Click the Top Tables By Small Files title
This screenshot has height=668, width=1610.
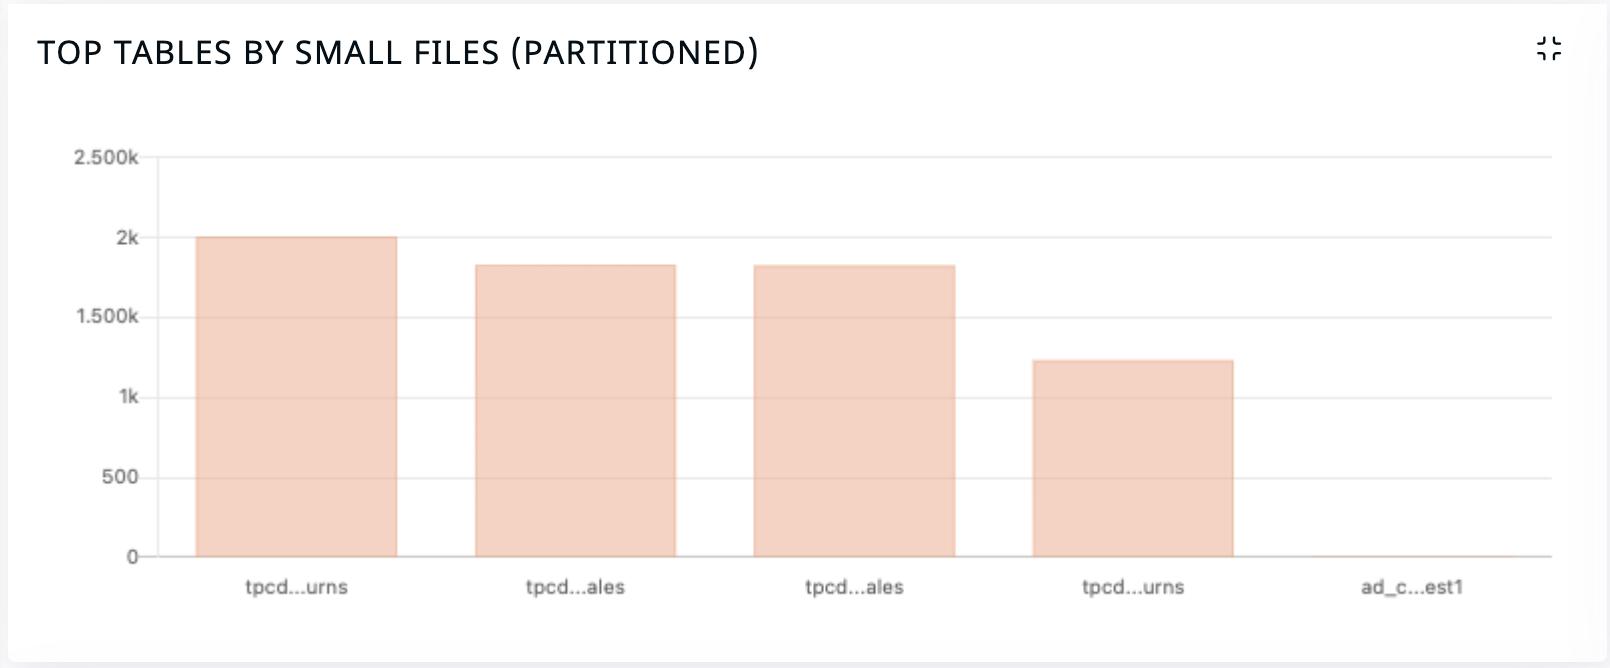398,52
